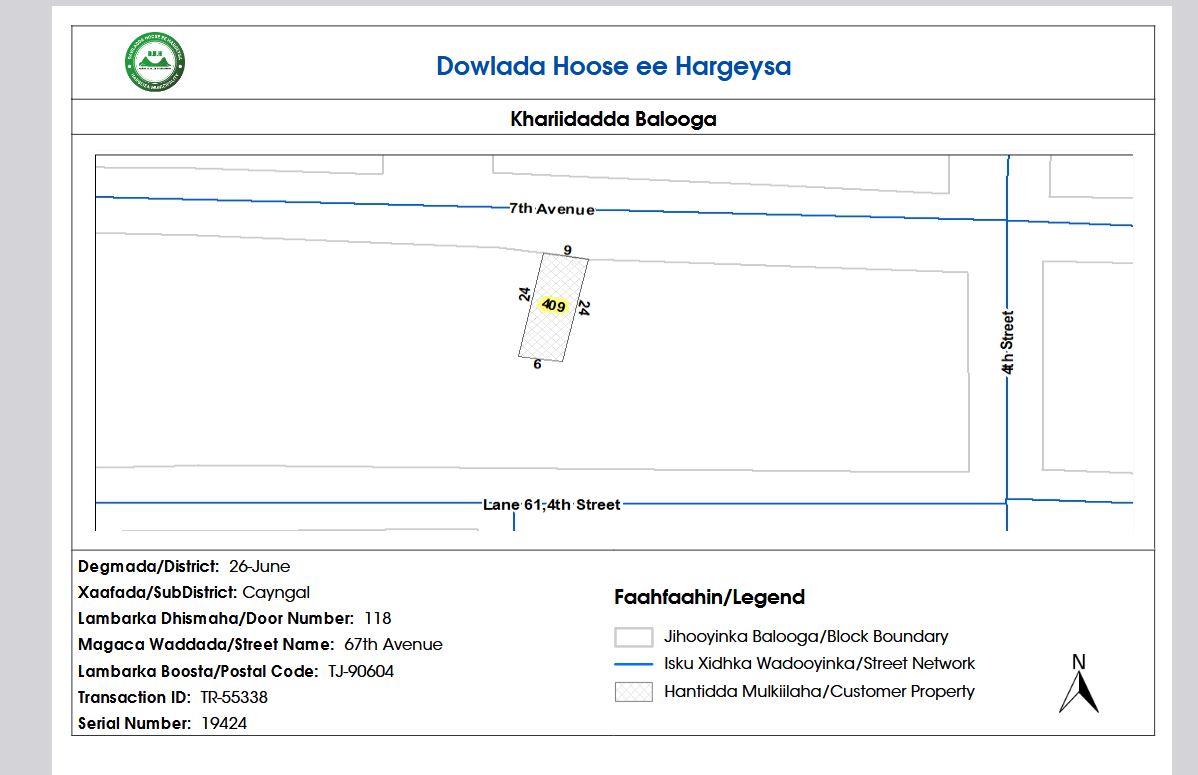This screenshot has height=775, width=1198.
Task: Click the highlighted parcel number 409
Action: pos(553,305)
